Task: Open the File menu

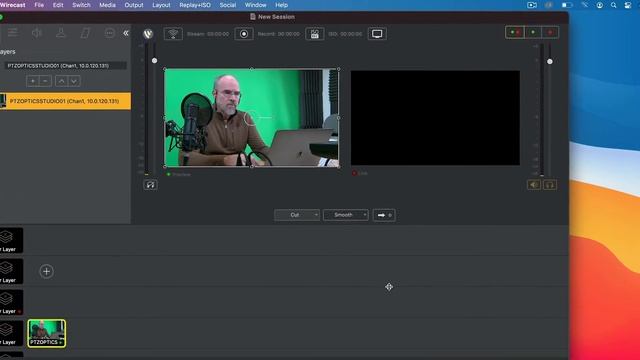Action: [39, 5]
